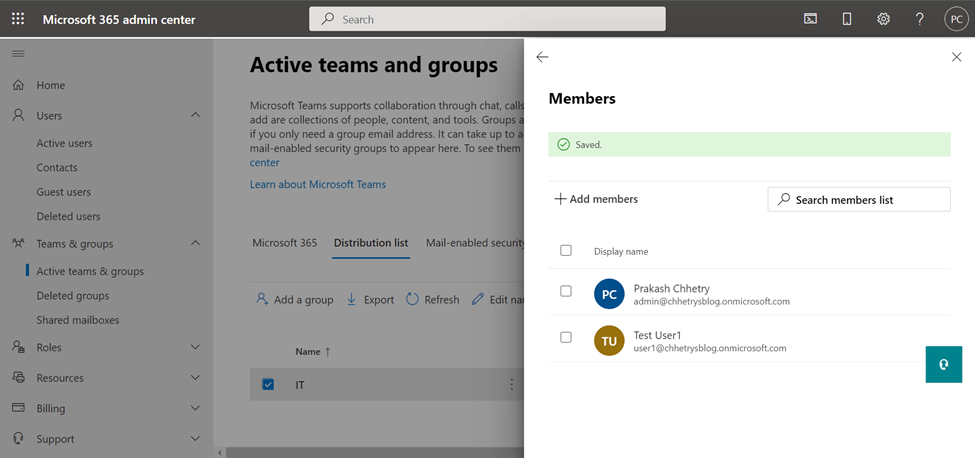The width and height of the screenshot is (975, 458).
Task: Open Deleted users in sidebar
Action: click(68, 216)
